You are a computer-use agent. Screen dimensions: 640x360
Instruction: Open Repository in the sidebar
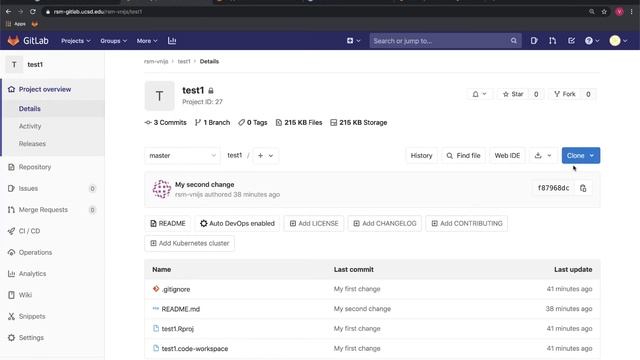35,167
